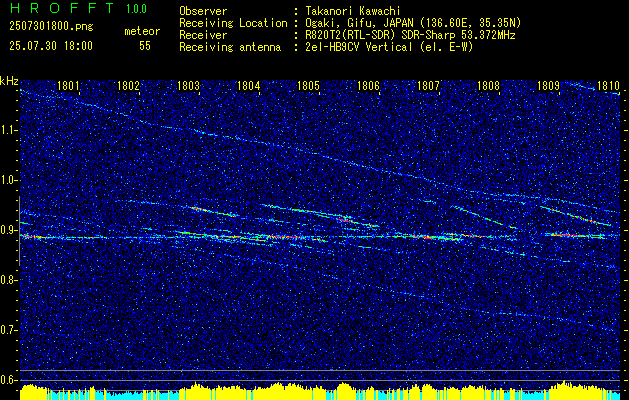Click the Receiving Location label
This screenshot has height=400, width=629.
[233, 23]
